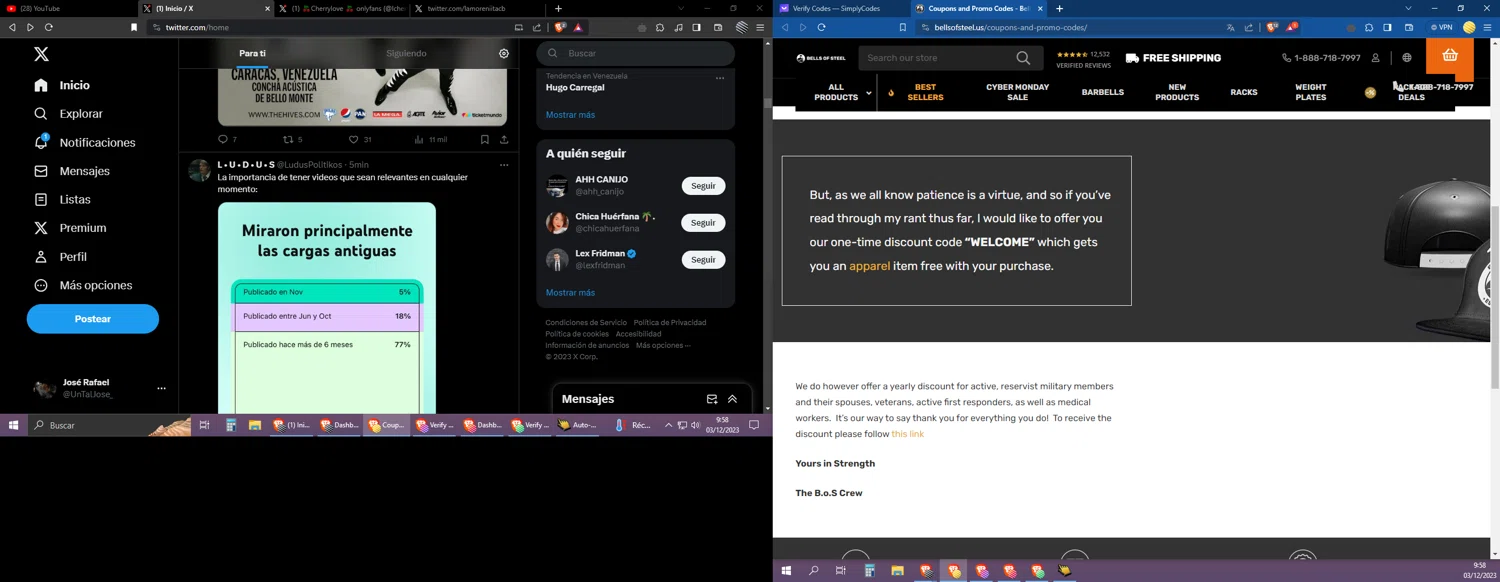This screenshot has height=582, width=1500.
Task: Click translate icon in Bells address bar
Action: [1230, 28]
